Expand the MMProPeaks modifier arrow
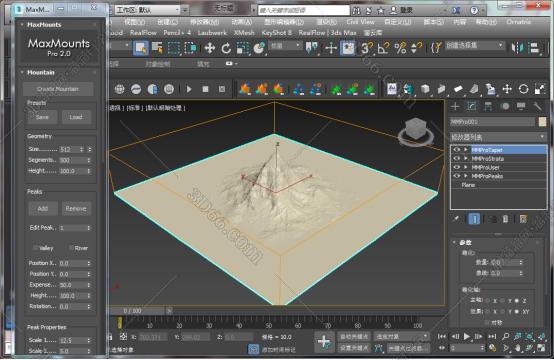Image resolution: width=554 pixels, height=360 pixels. point(466,176)
